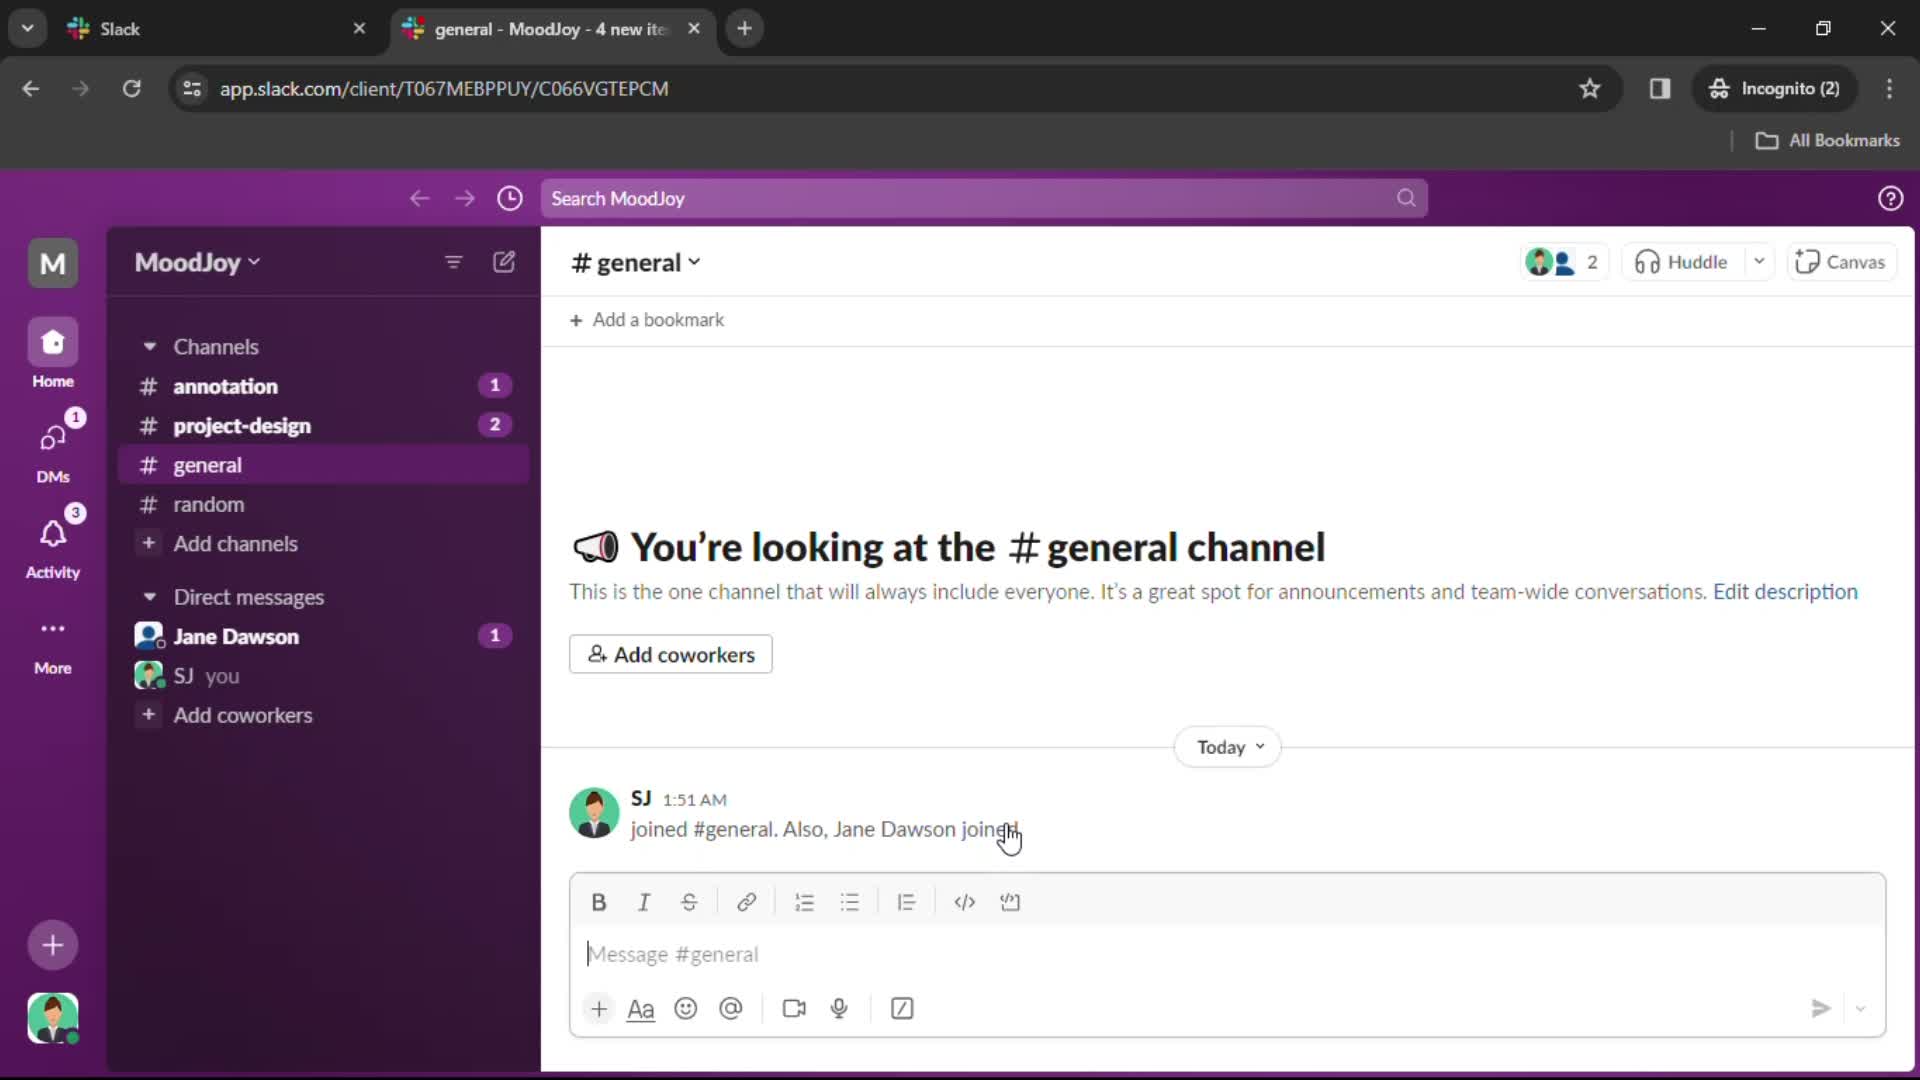This screenshot has height=1080, width=1920.
Task: Compose a new message
Action: pos(504,262)
